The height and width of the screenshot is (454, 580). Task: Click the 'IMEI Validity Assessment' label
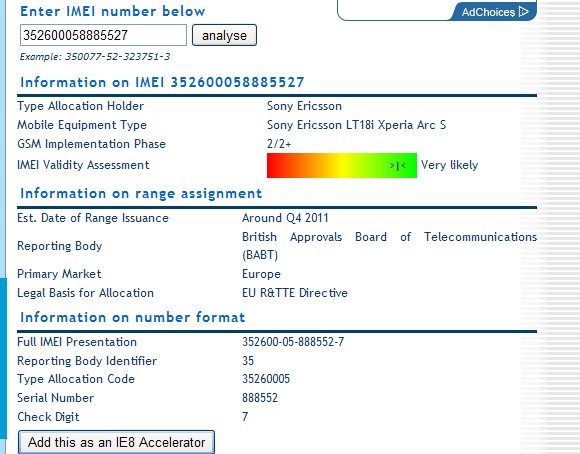(83, 165)
